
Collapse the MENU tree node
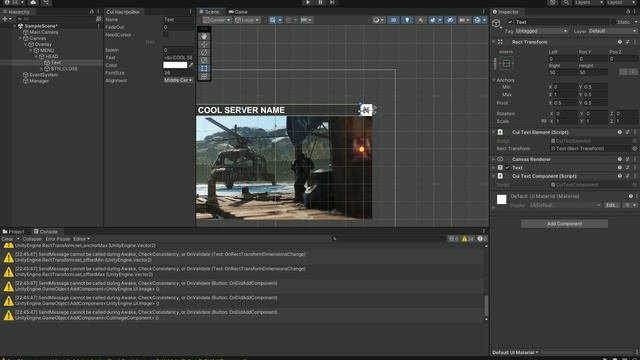[31, 50]
